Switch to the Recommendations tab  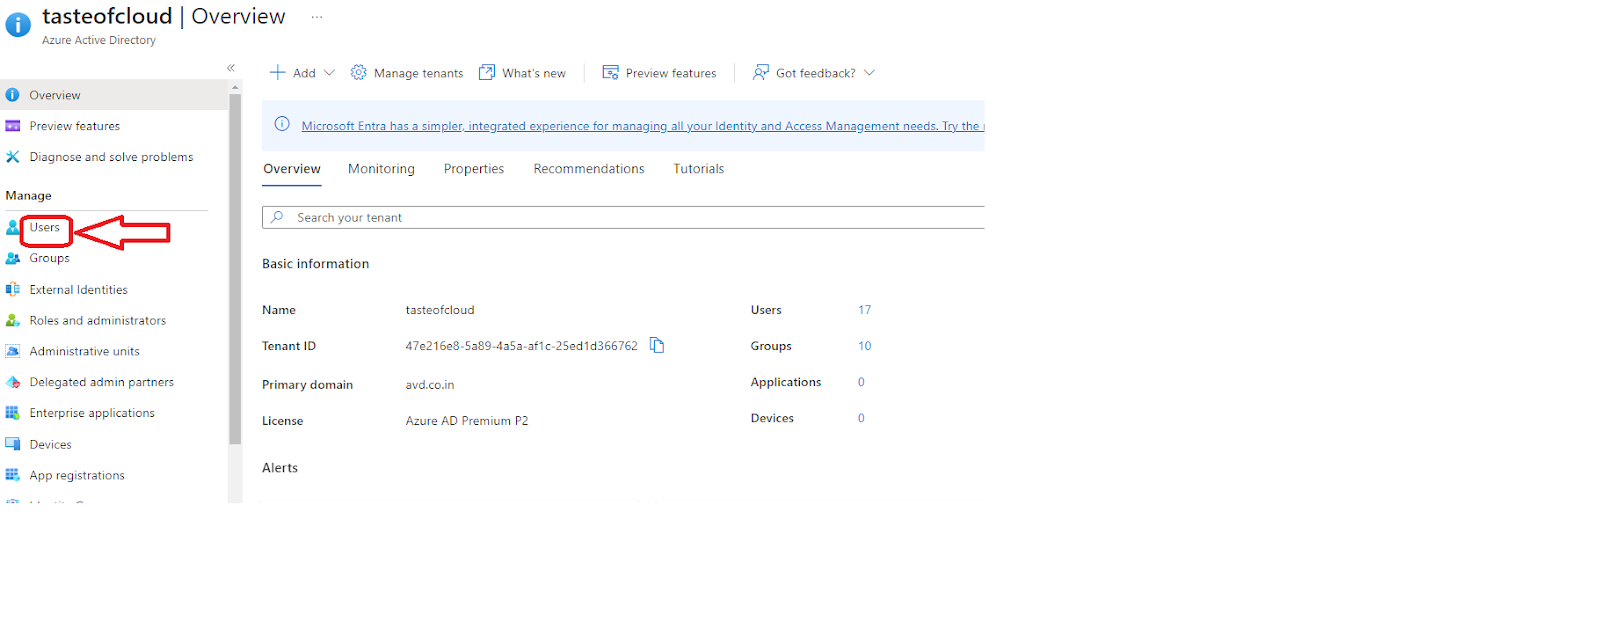[589, 169]
